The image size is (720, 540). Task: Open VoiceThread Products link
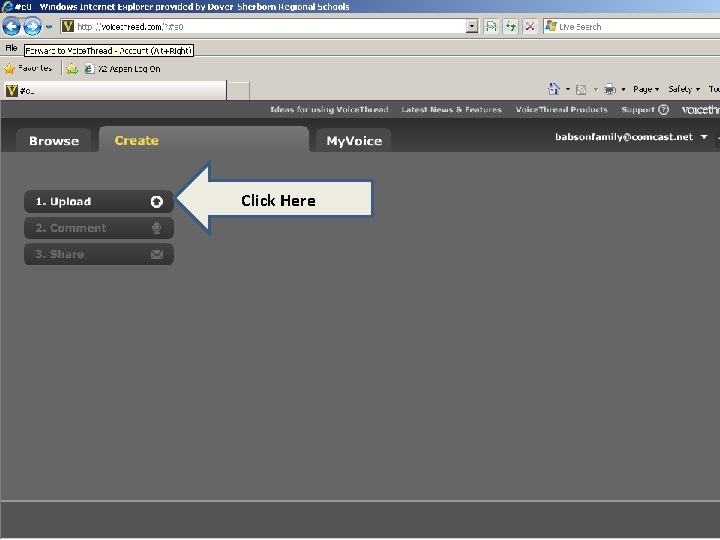(561, 109)
